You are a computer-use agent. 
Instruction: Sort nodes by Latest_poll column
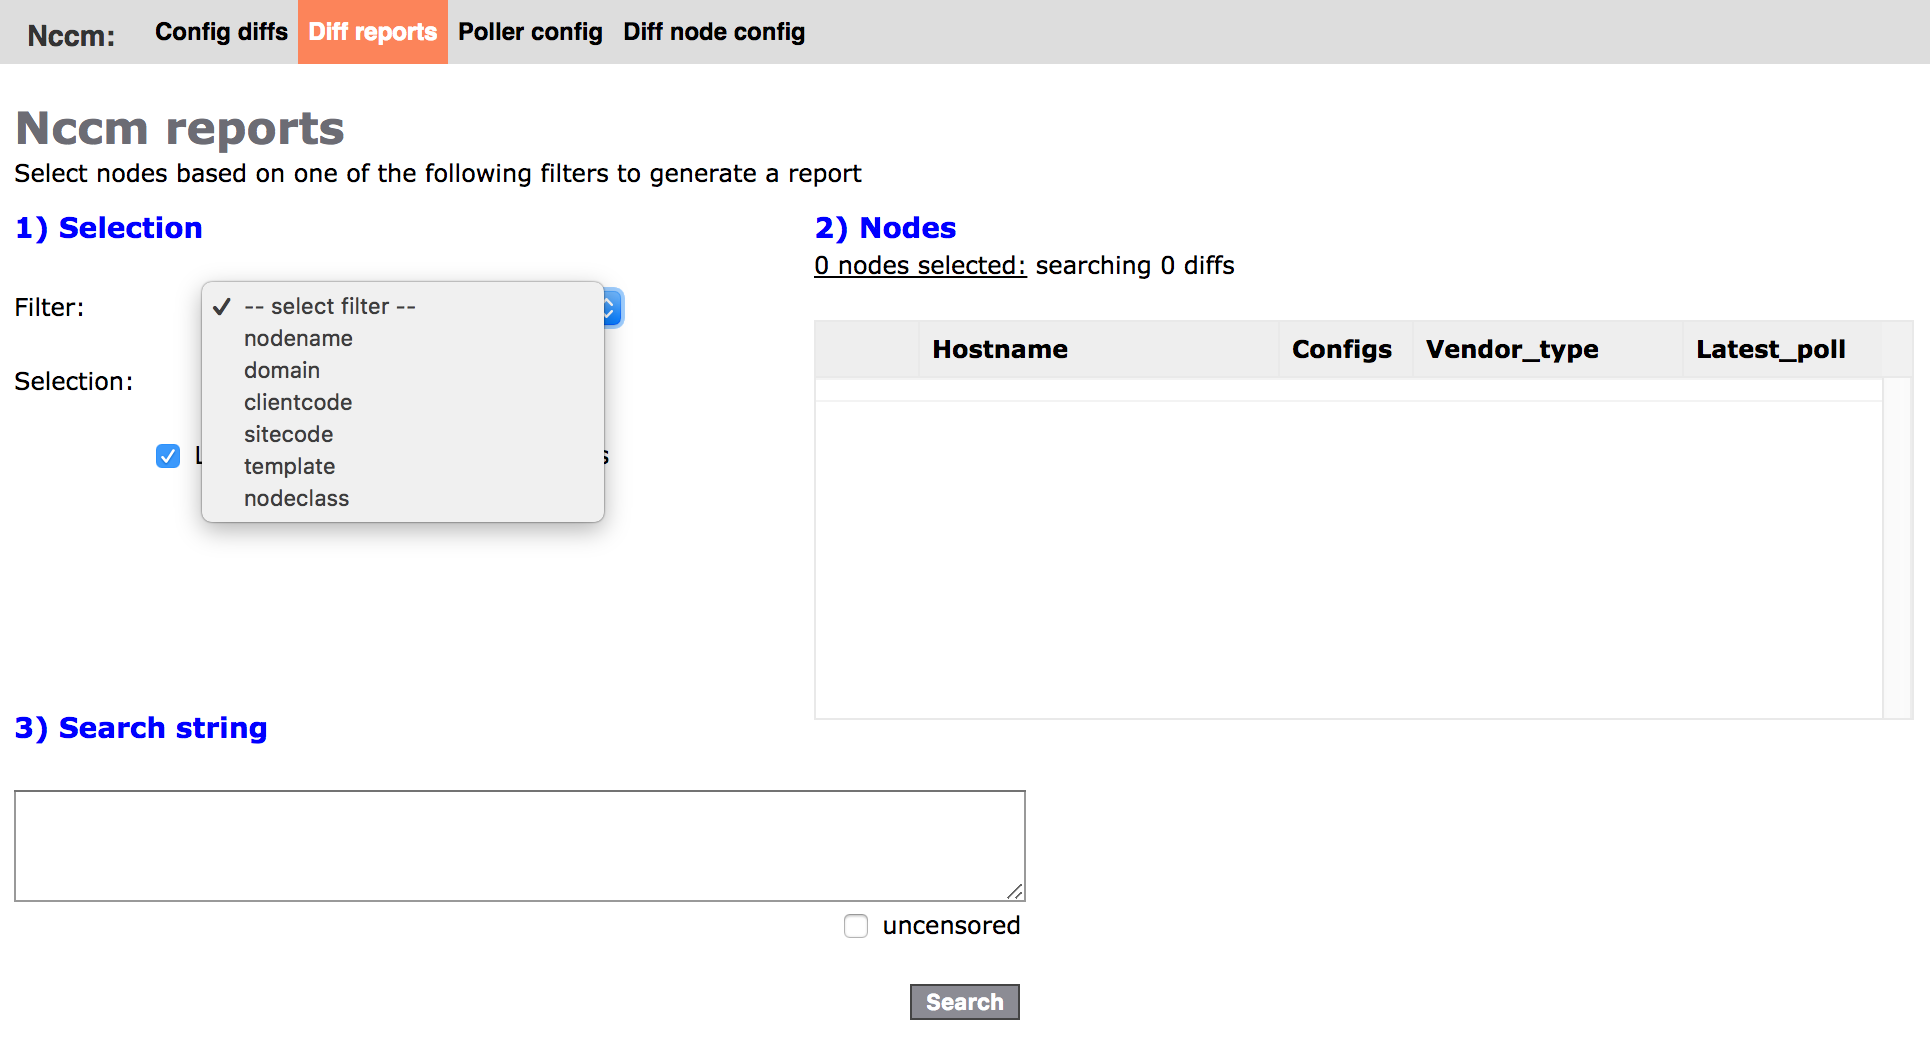(x=1770, y=349)
